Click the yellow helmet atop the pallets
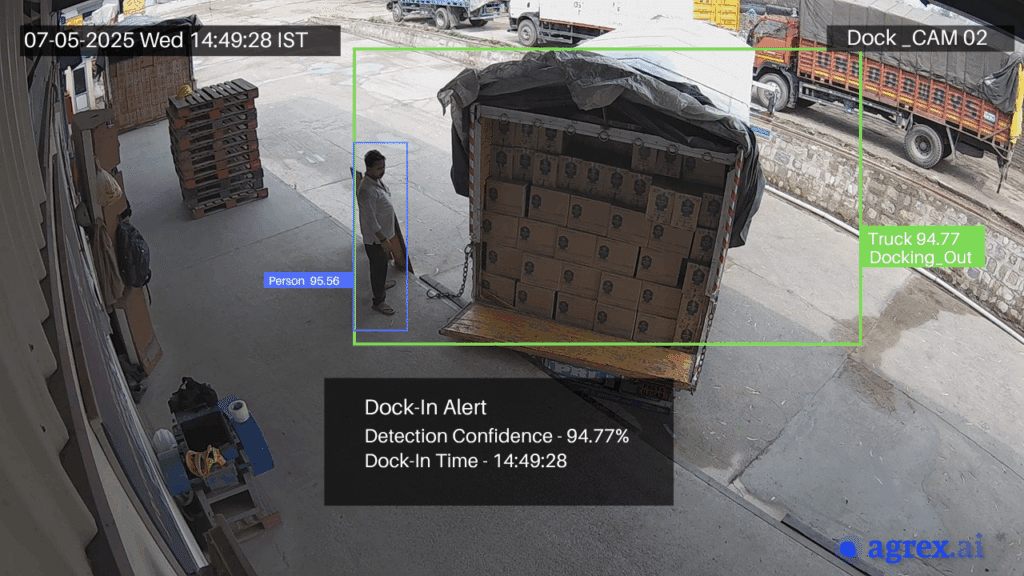 tap(184, 91)
